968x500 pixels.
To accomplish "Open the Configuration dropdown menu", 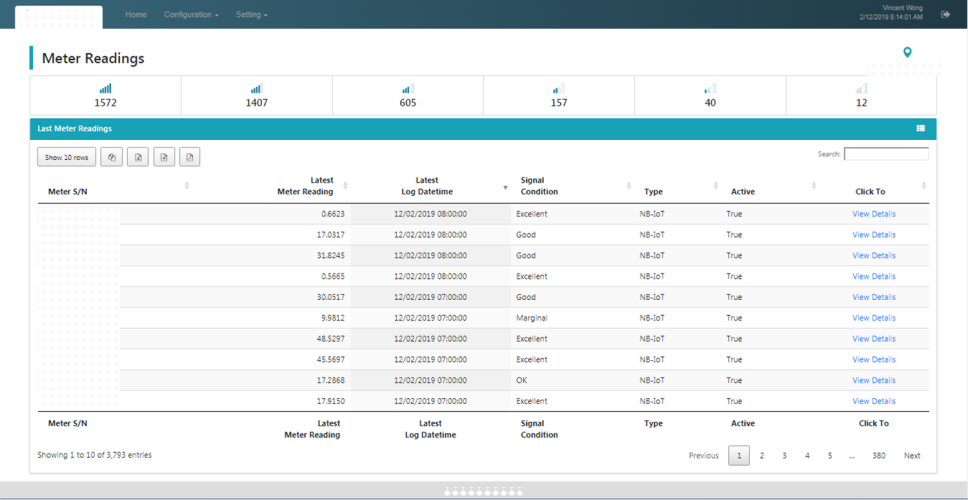I will pos(191,14).
